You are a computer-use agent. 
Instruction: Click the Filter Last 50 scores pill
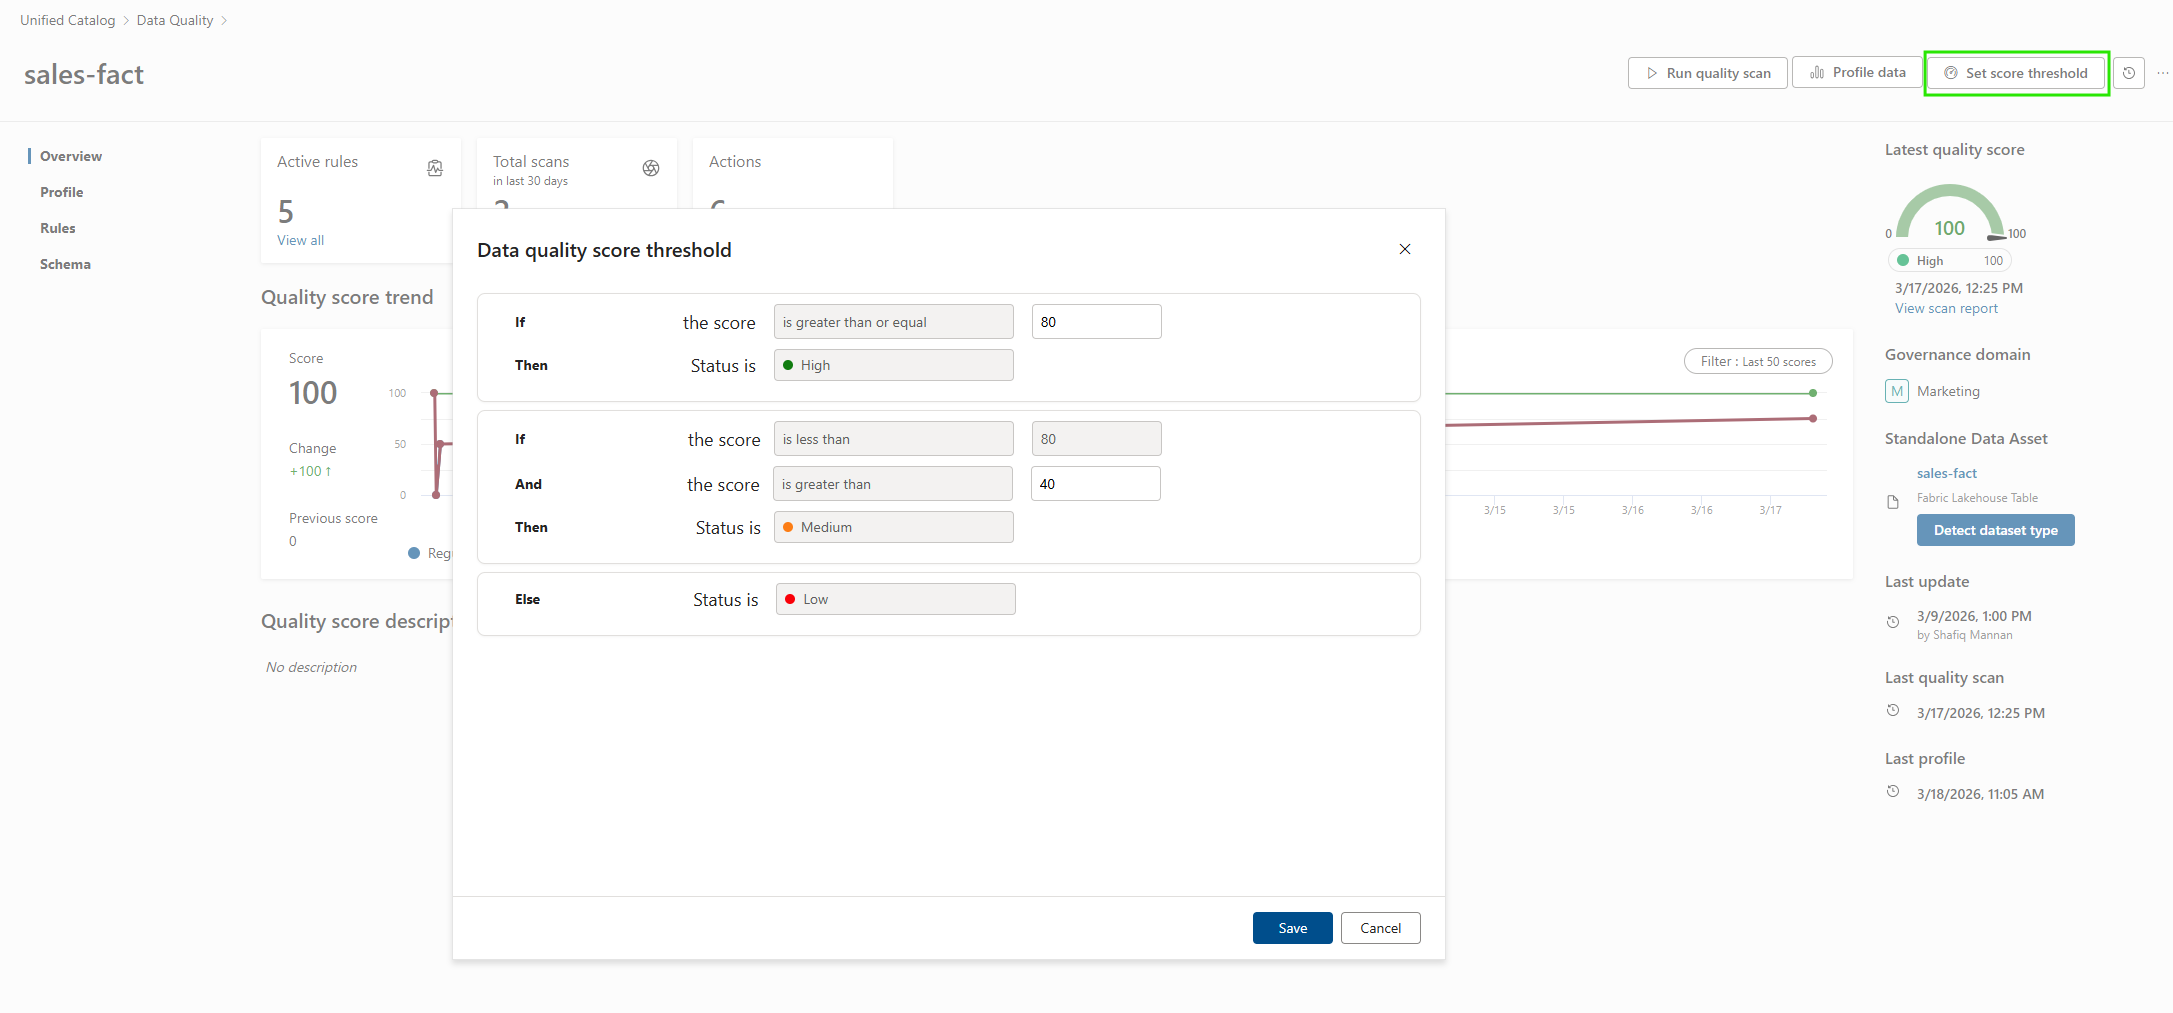[1757, 361]
